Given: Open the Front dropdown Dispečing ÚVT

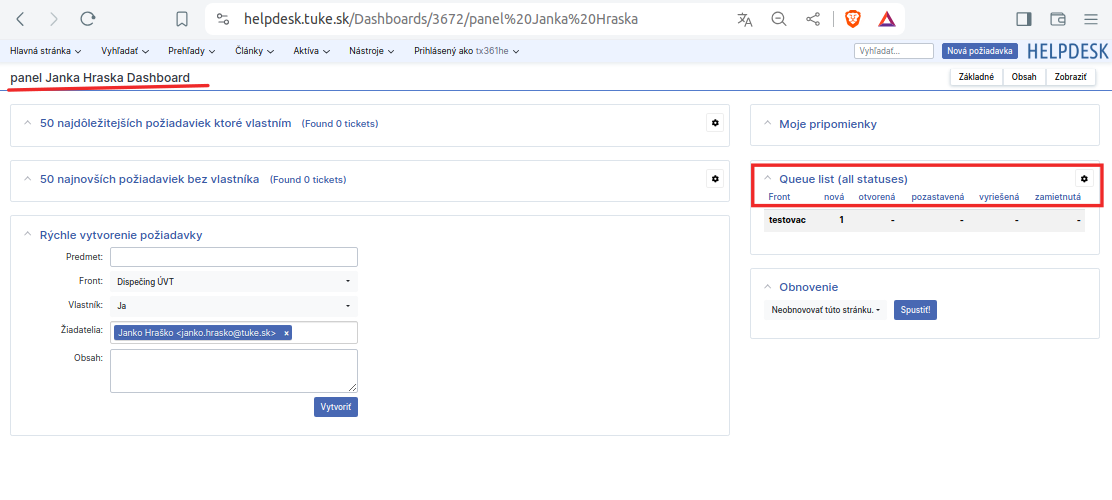Looking at the screenshot, I should click(x=234, y=282).
